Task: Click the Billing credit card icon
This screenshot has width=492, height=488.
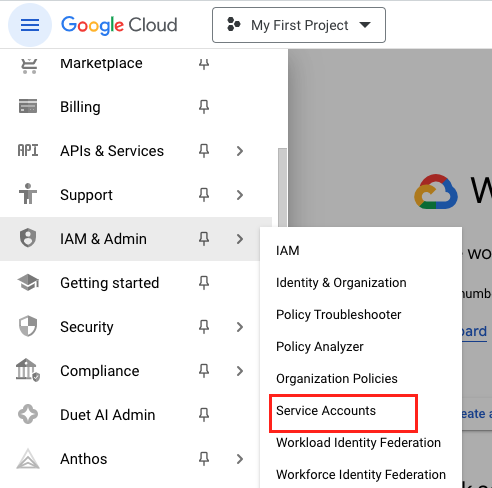Action: [x=28, y=107]
